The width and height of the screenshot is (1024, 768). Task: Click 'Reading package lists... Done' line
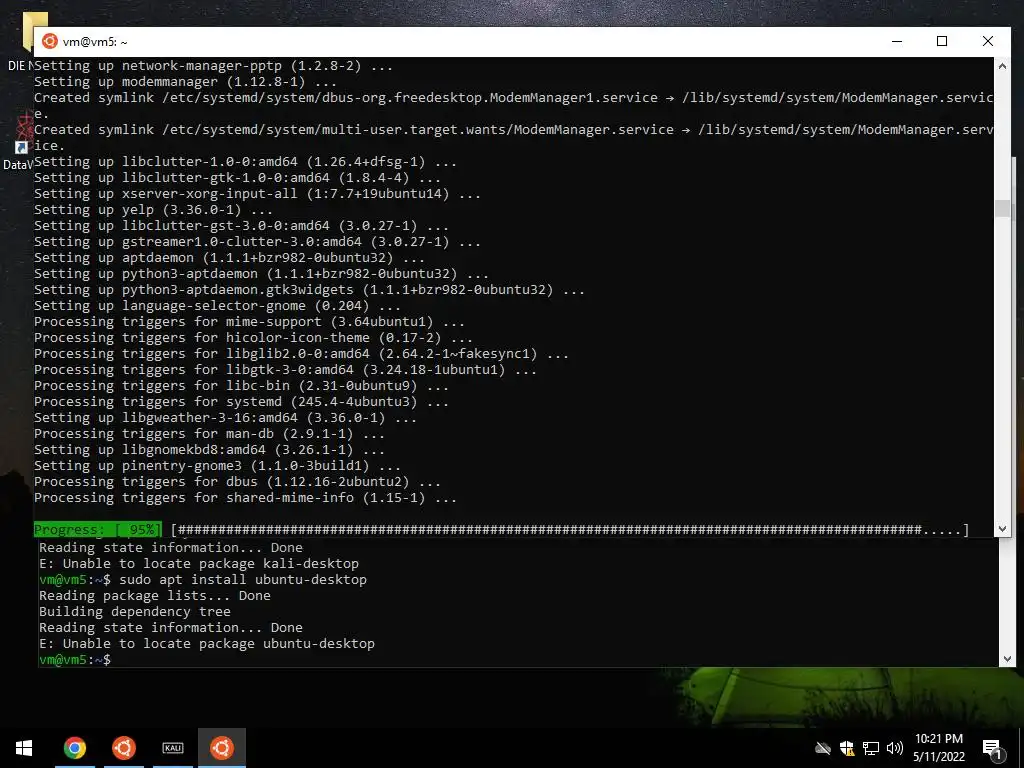click(155, 596)
